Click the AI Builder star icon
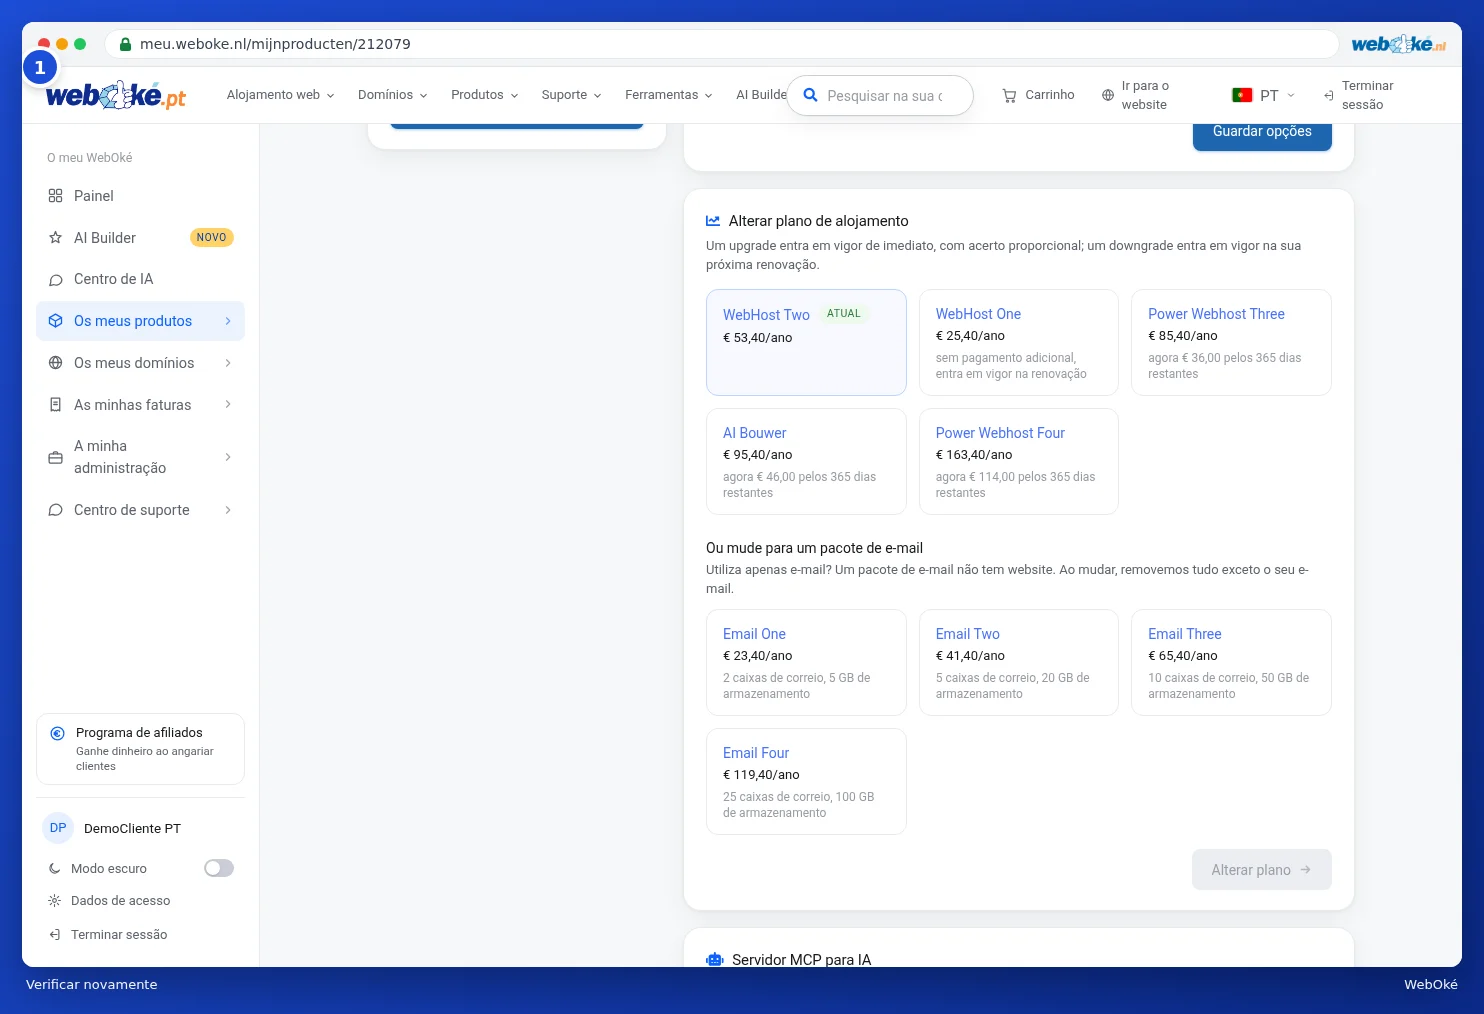 (x=56, y=238)
